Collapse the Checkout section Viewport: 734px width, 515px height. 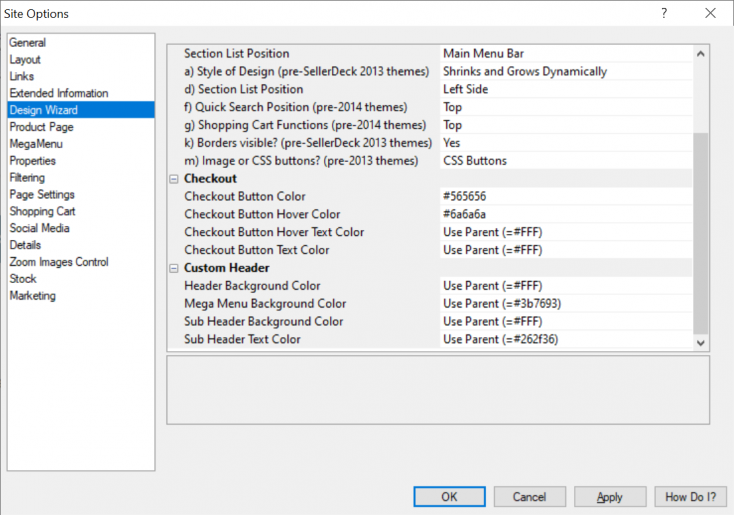tap(174, 179)
